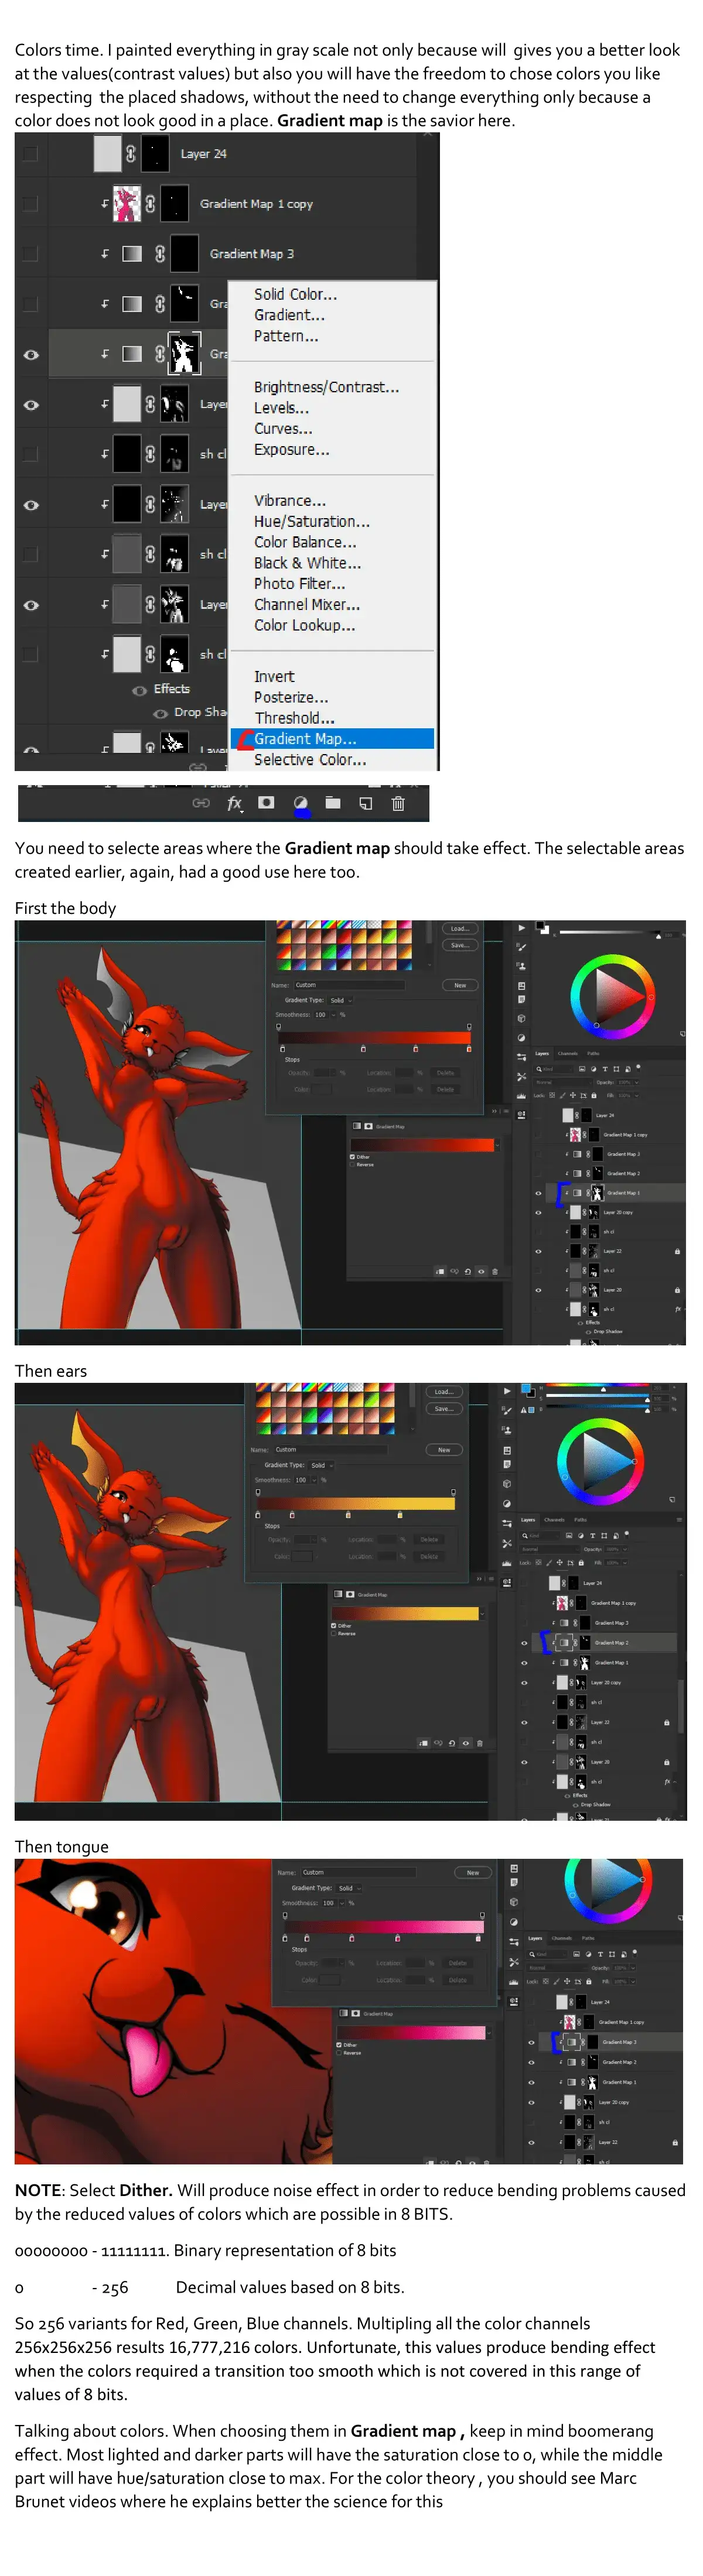The image size is (703, 2576).
Task: Click the add layer mask icon
Action: point(266,803)
